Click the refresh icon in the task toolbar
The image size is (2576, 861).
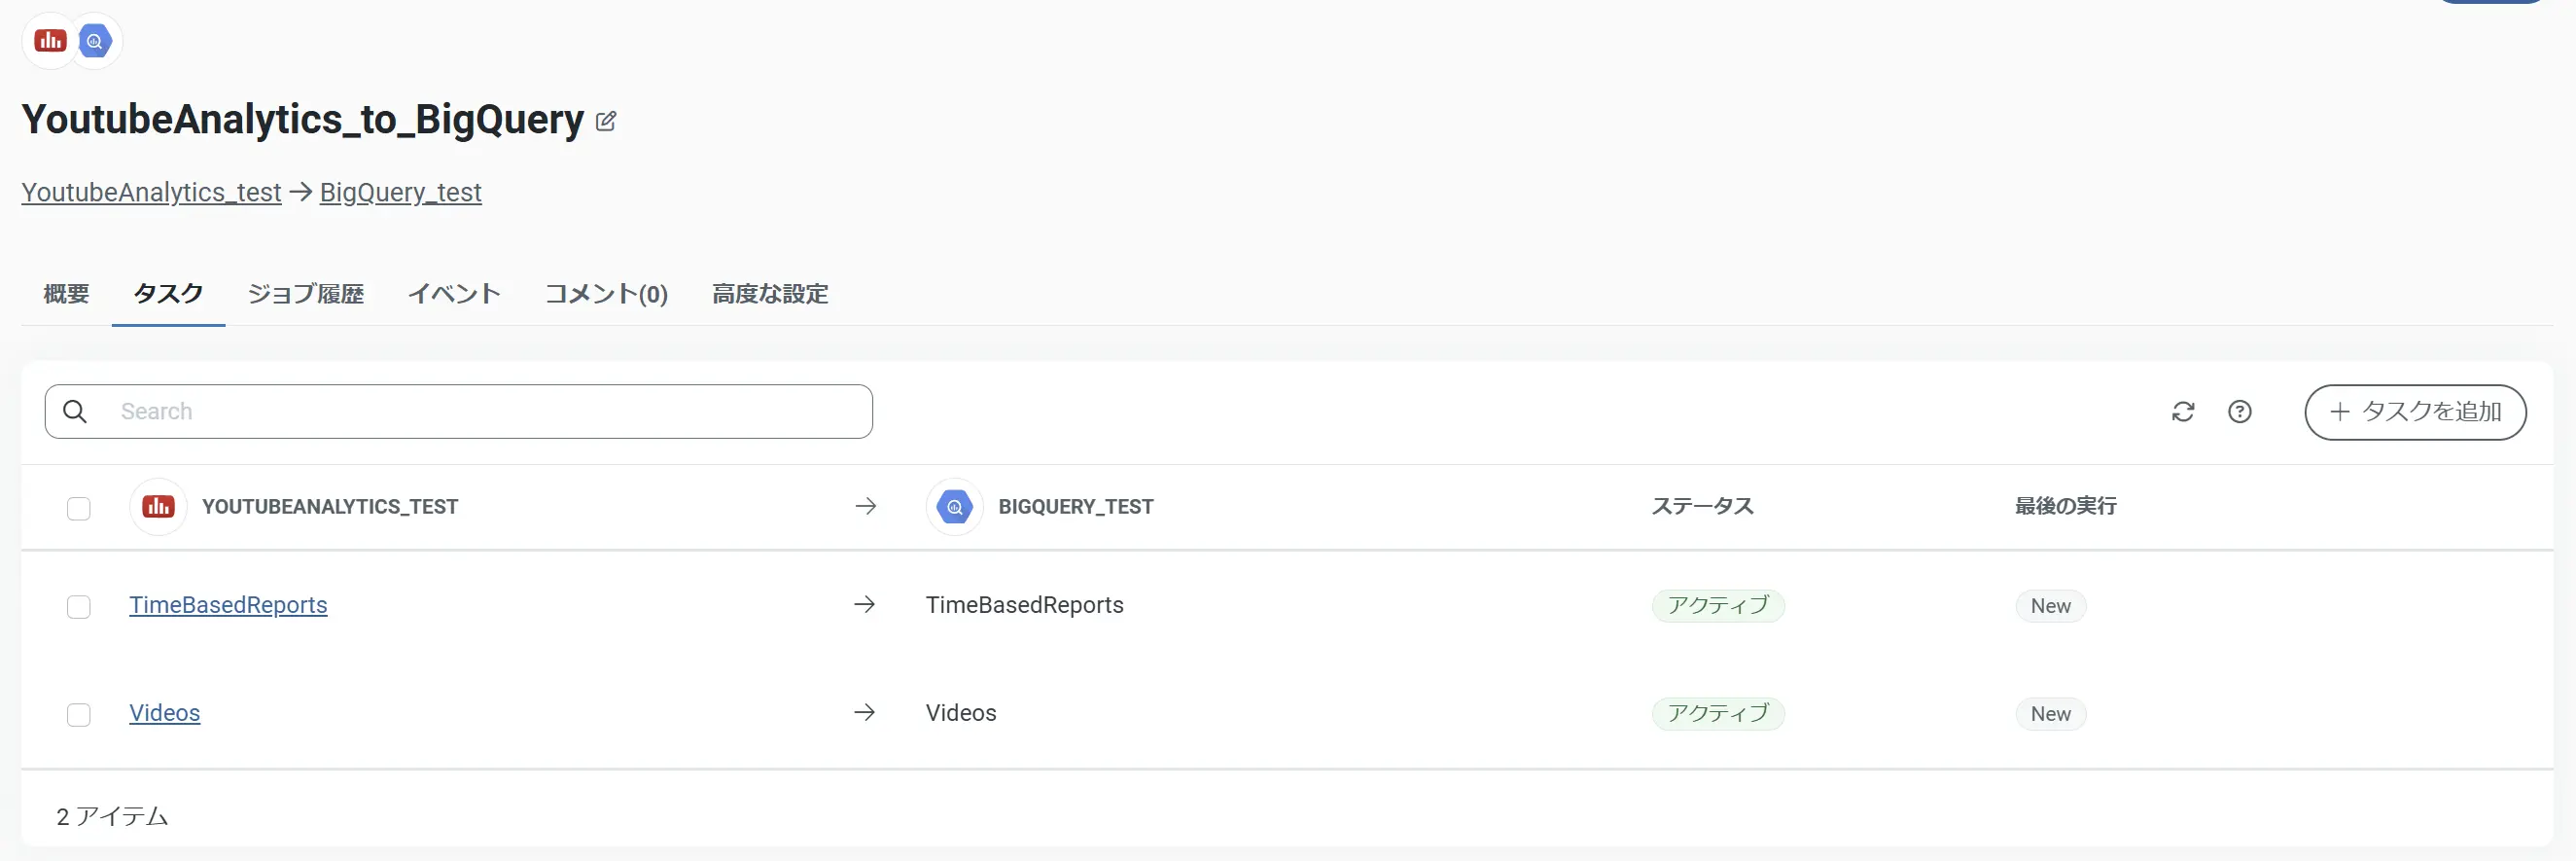tap(2183, 412)
